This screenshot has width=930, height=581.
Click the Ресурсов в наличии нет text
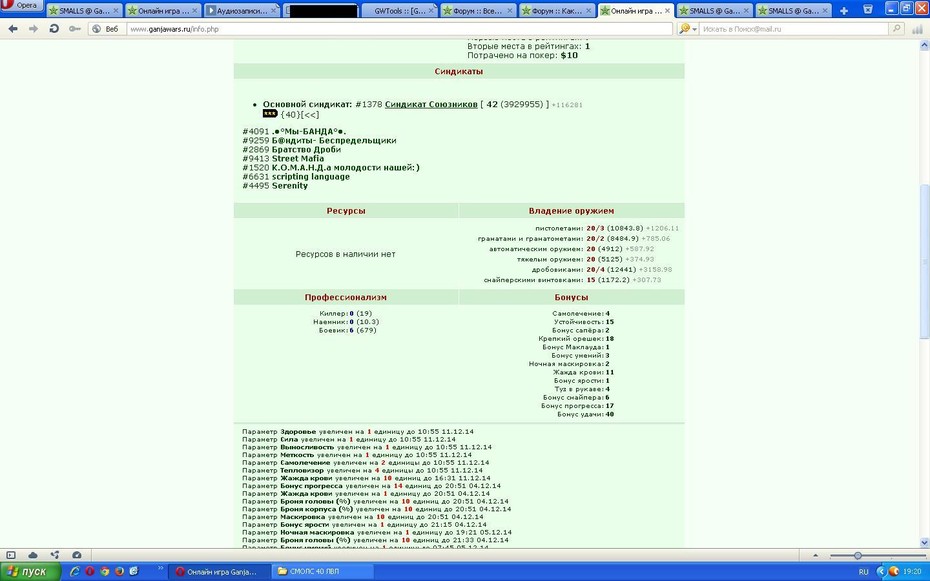coord(345,254)
